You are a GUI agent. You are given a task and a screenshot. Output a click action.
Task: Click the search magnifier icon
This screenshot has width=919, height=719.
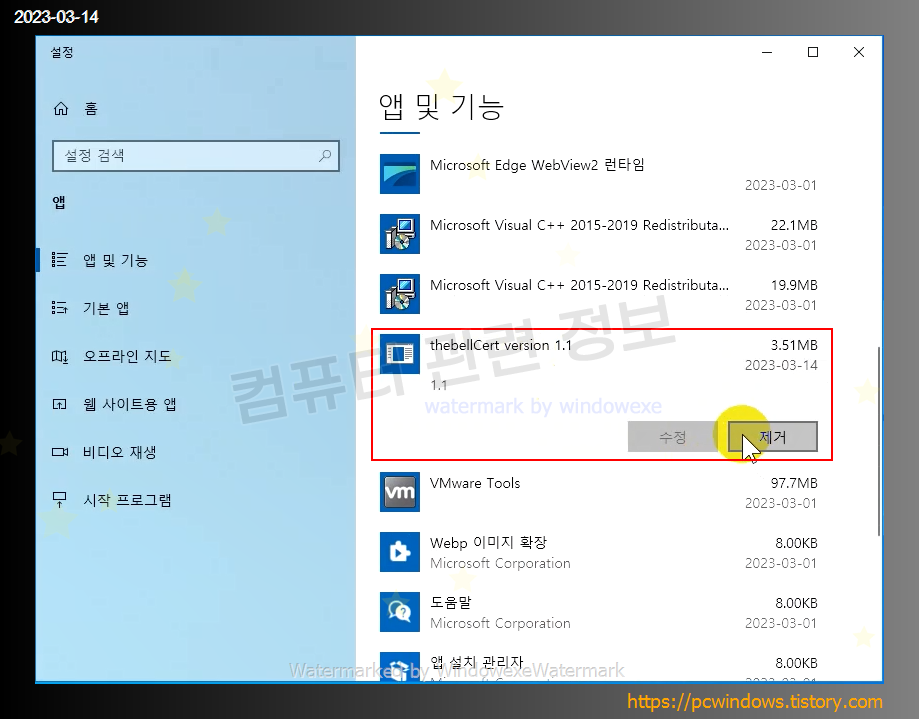(325, 156)
